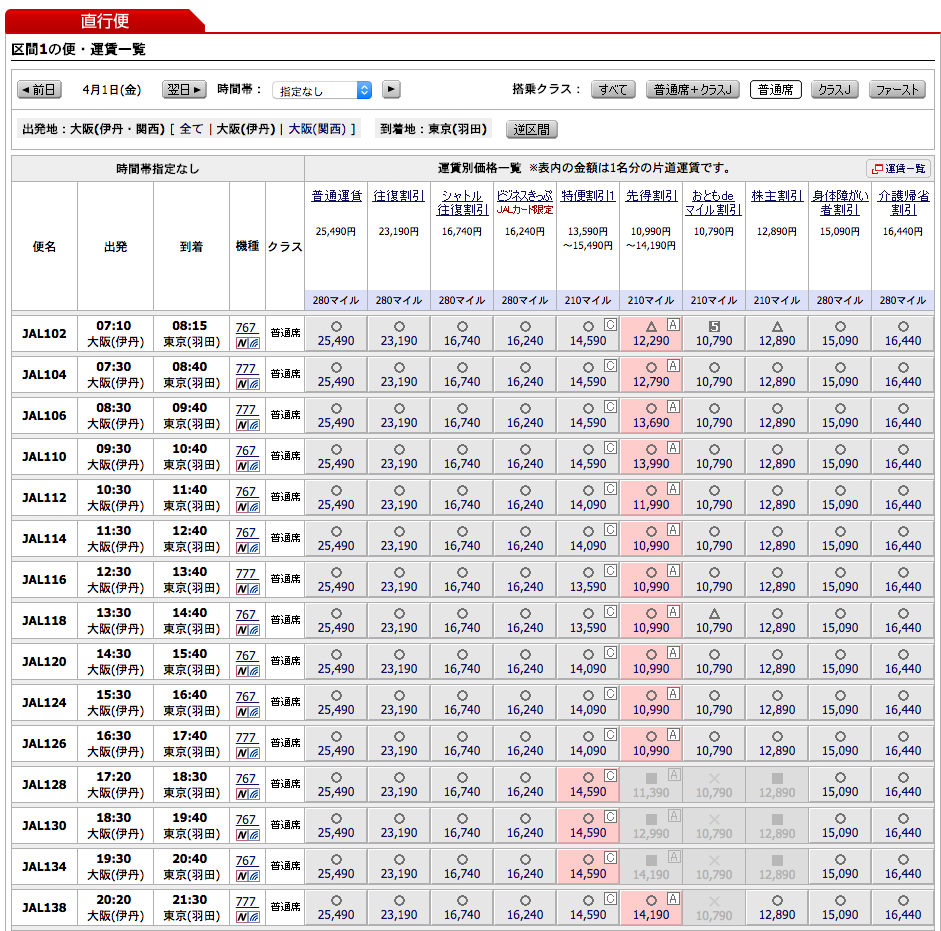Click the N wifi icon for JAL120
This screenshot has height=931, width=941.
pyautogui.click(x=247, y=671)
